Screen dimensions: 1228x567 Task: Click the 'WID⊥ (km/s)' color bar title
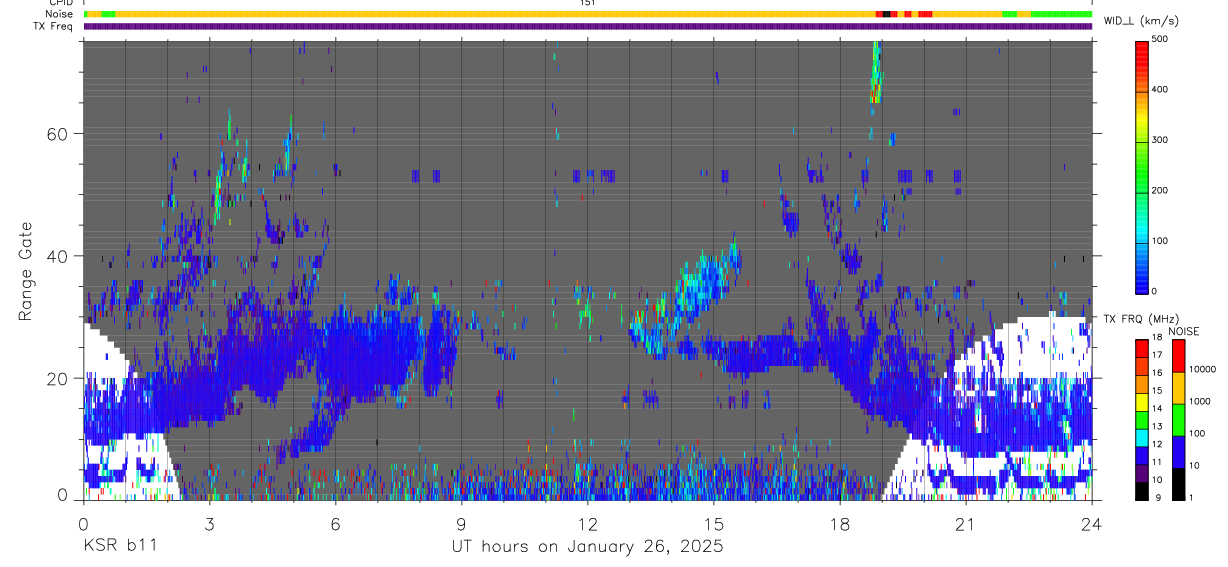coord(1141,21)
